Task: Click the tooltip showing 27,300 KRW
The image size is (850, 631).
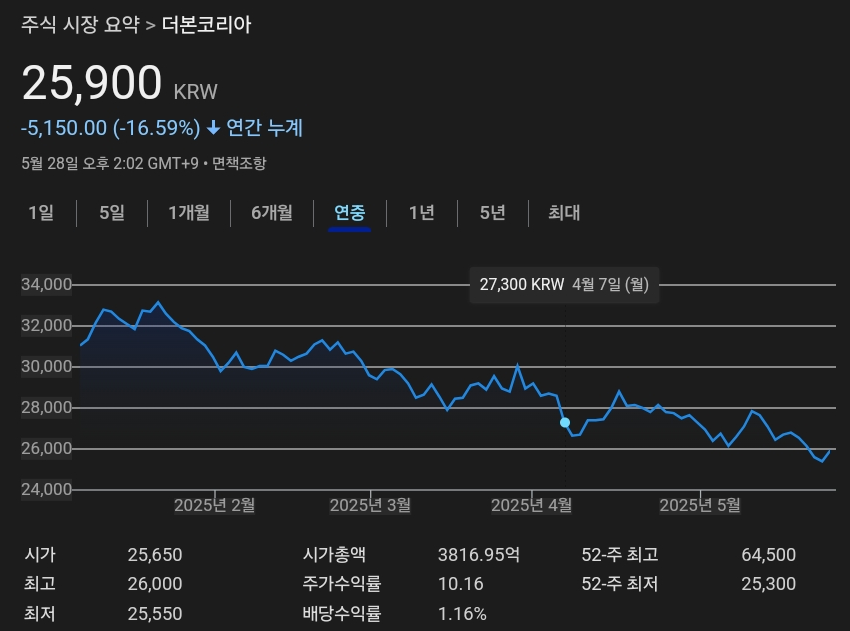Action: (564, 284)
